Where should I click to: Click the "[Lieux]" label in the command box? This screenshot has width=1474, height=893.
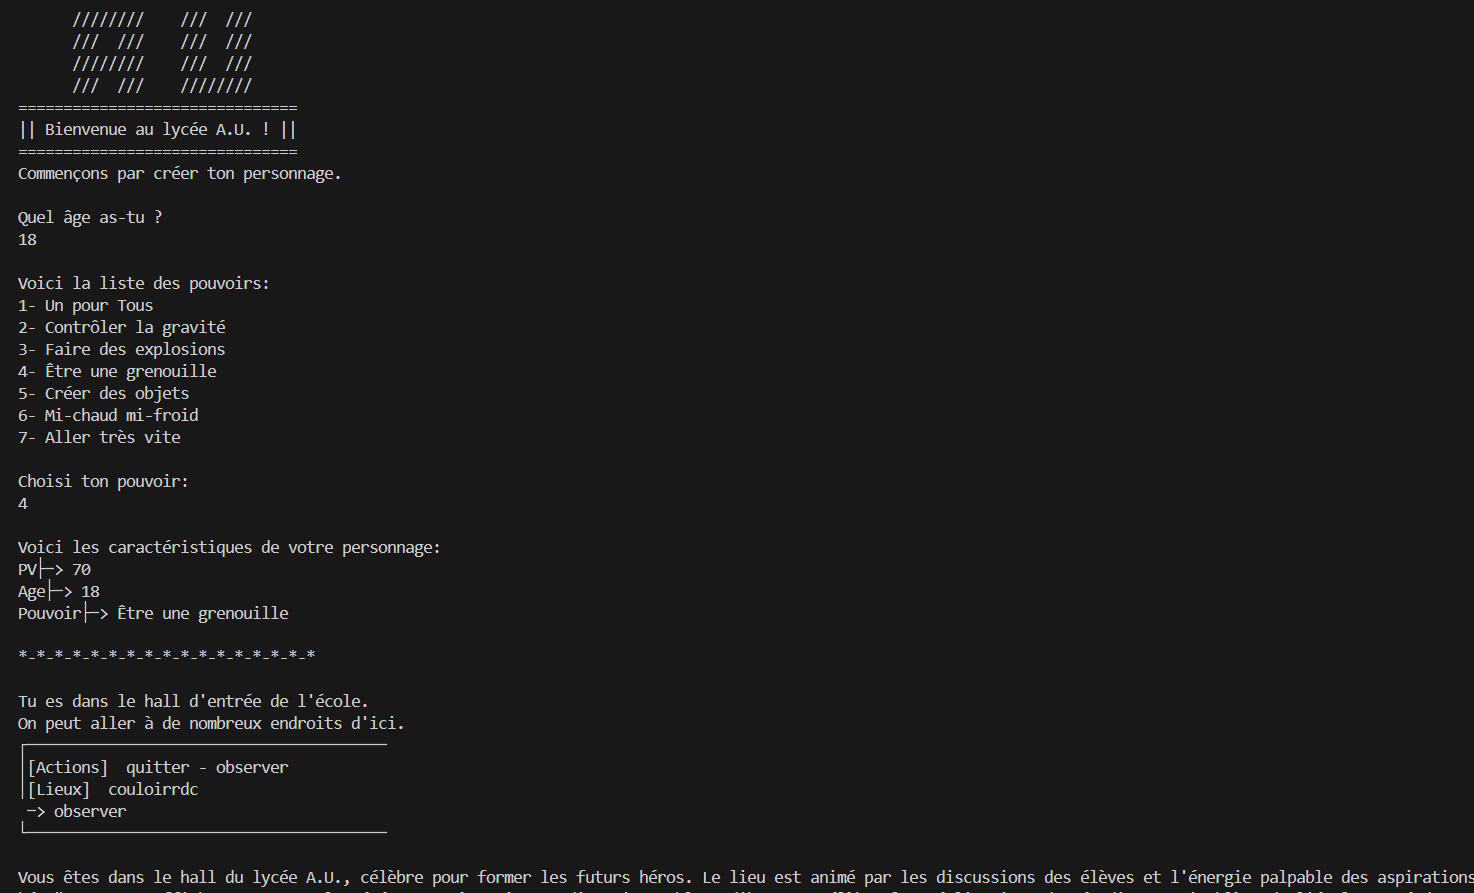pyautogui.click(x=59, y=789)
